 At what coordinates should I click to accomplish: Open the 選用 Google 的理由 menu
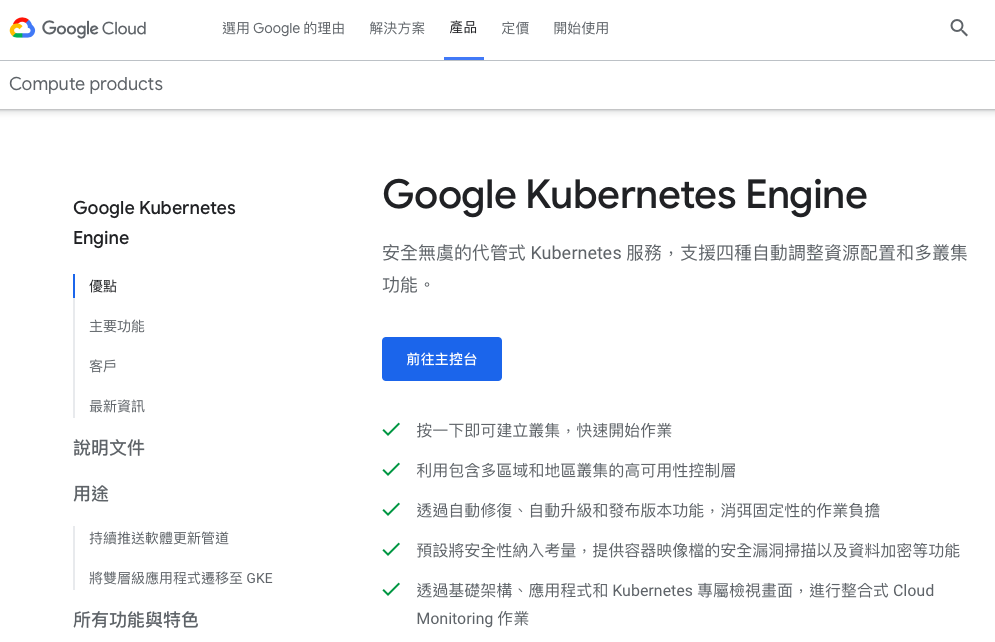coord(283,28)
